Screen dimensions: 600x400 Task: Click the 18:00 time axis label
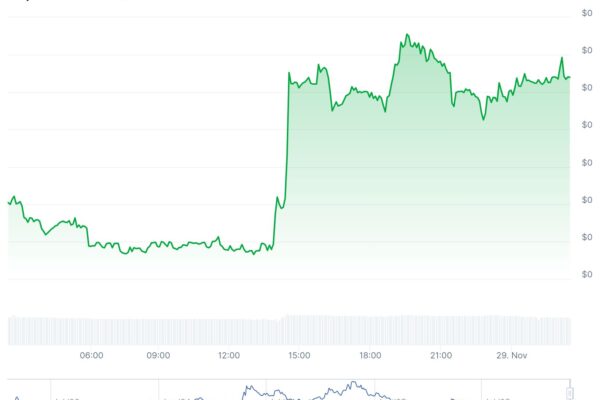370,355
